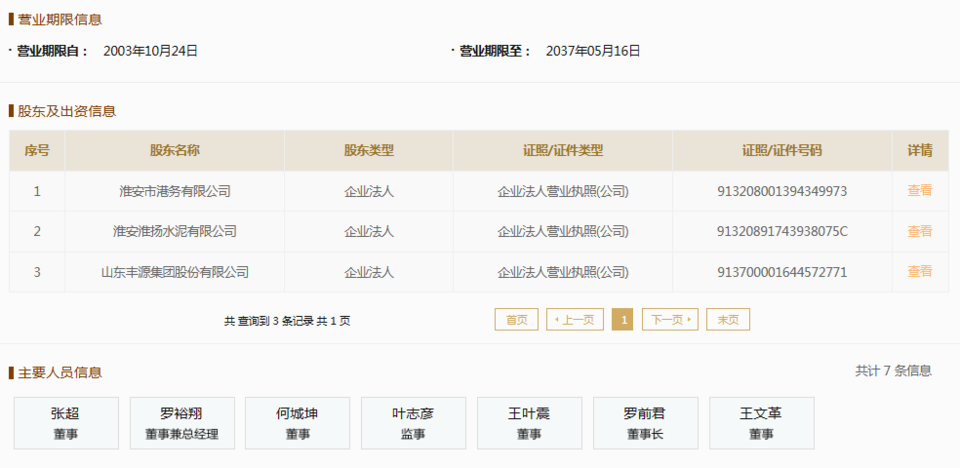This screenshot has width=960, height=468.
Task: Jump to 末页 last page
Action: click(x=728, y=320)
